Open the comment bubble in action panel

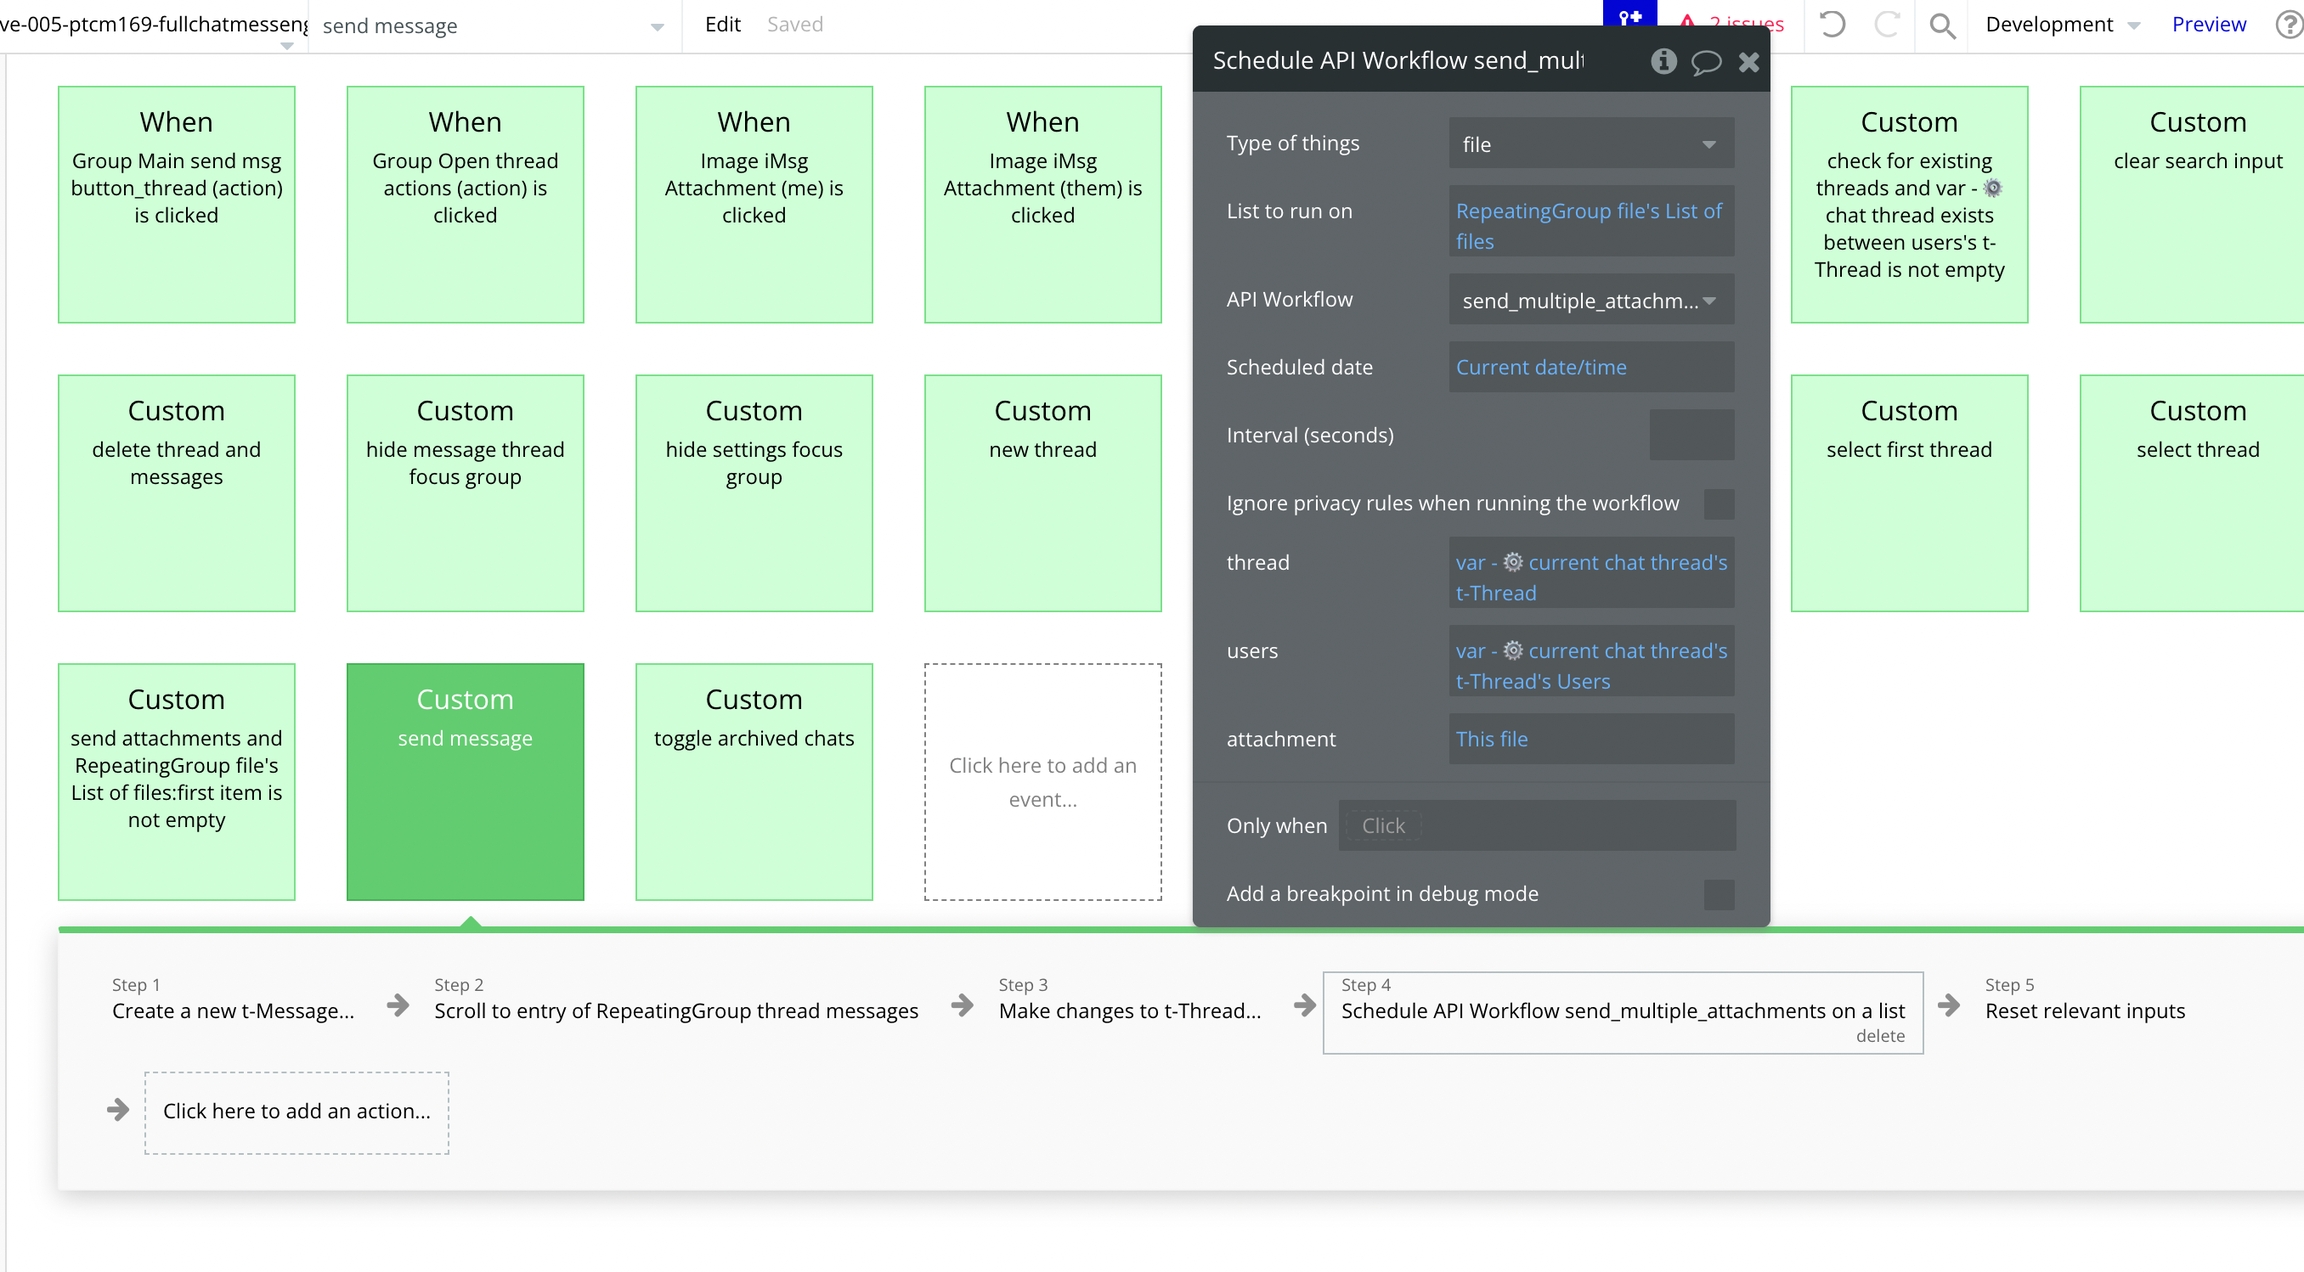point(1706,62)
